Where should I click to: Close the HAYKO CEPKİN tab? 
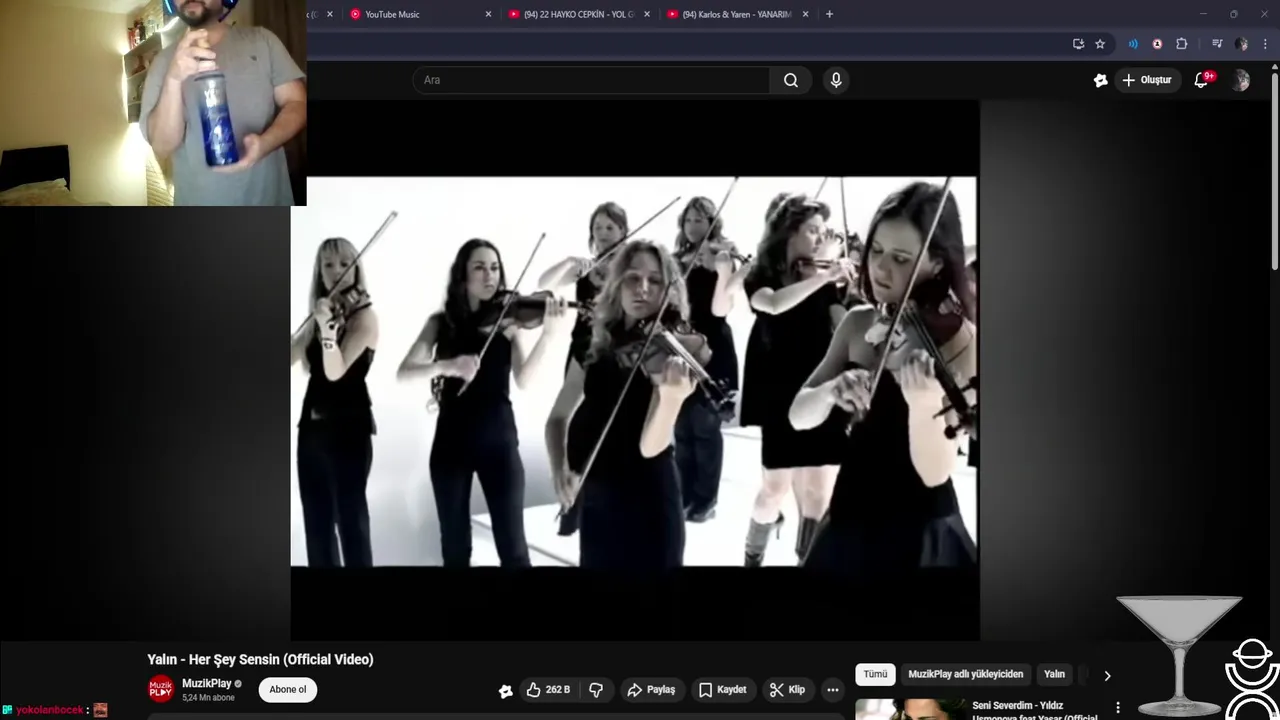click(647, 14)
